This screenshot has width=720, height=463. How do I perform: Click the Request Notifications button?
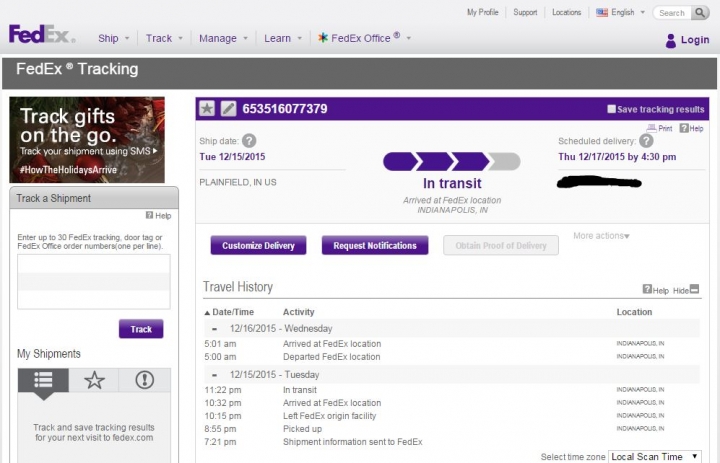pos(375,245)
